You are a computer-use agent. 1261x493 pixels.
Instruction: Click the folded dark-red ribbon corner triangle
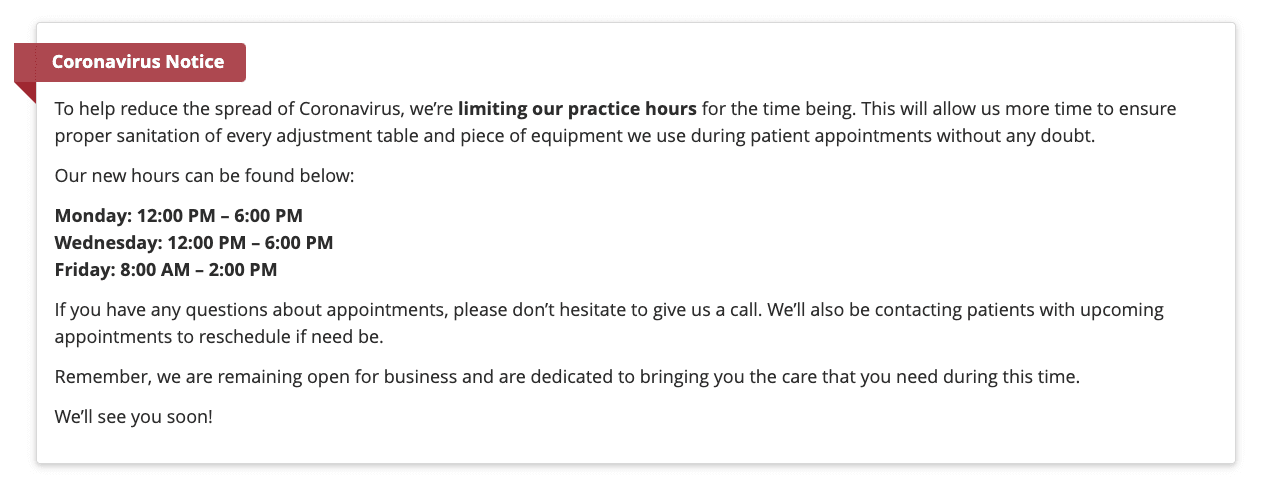pos(25,92)
